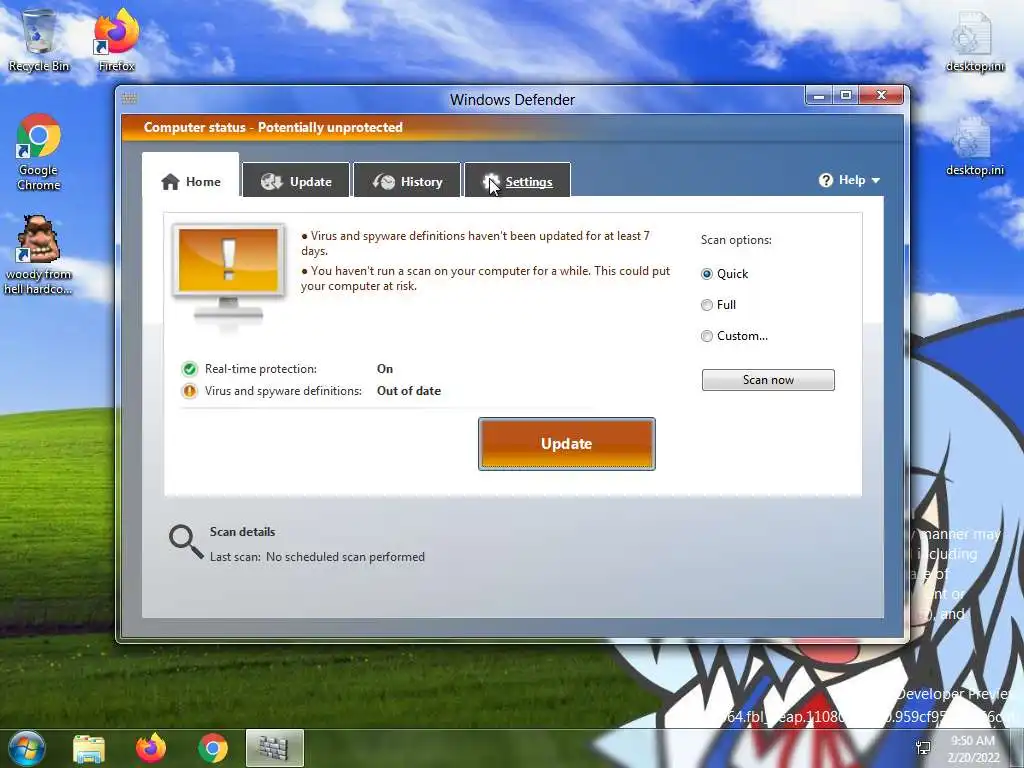Expand the Help dropdown arrow

pyautogui.click(x=876, y=180)
